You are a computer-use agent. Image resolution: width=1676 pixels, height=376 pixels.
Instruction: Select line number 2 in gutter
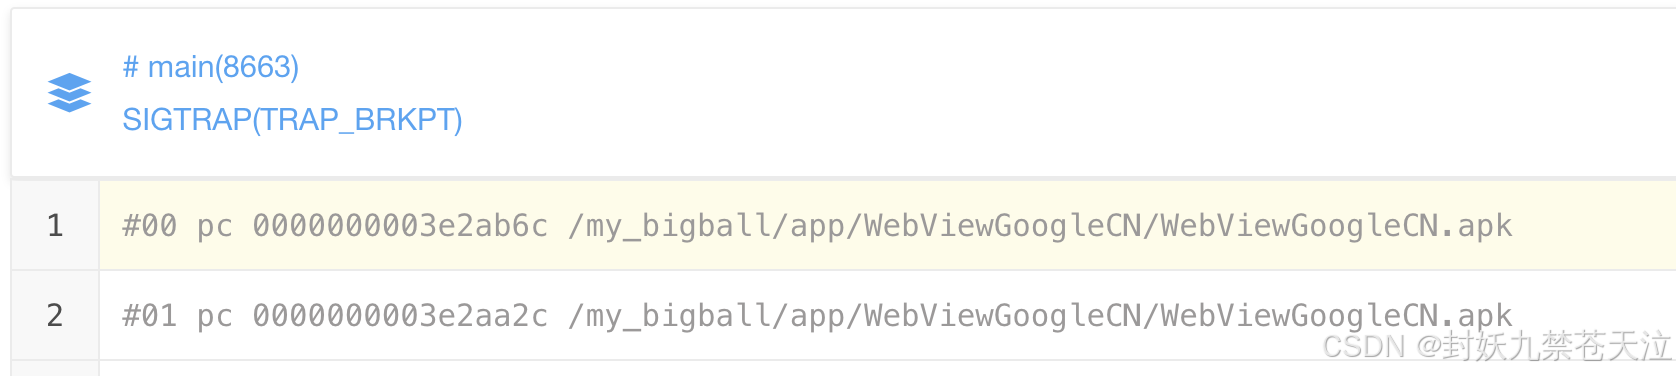coord(55,315)
